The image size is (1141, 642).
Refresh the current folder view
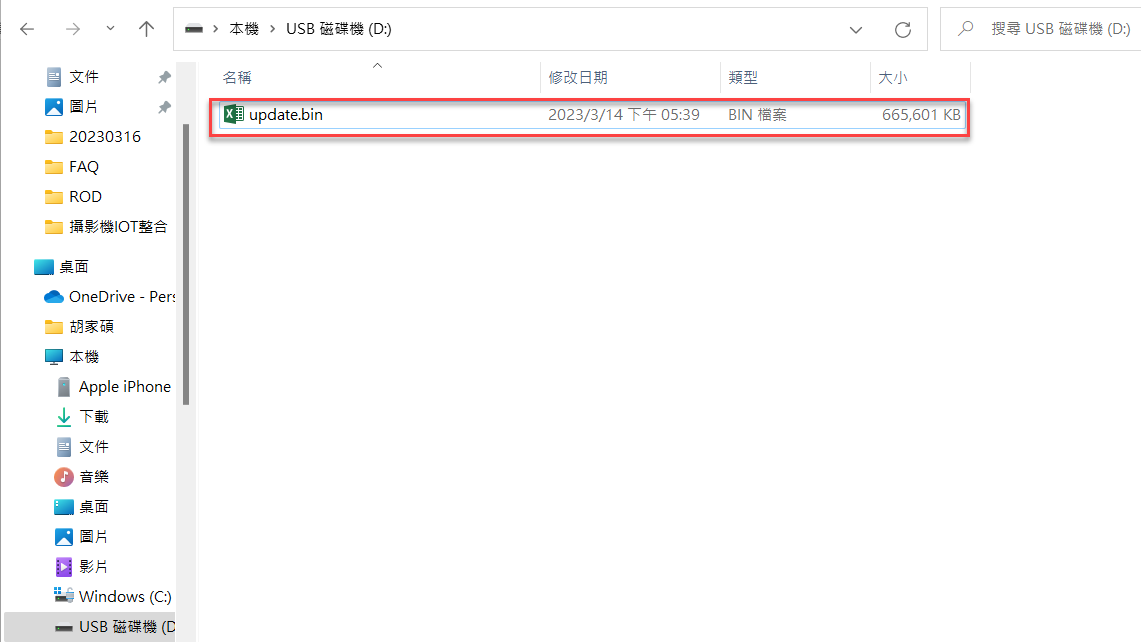(902, 30)
